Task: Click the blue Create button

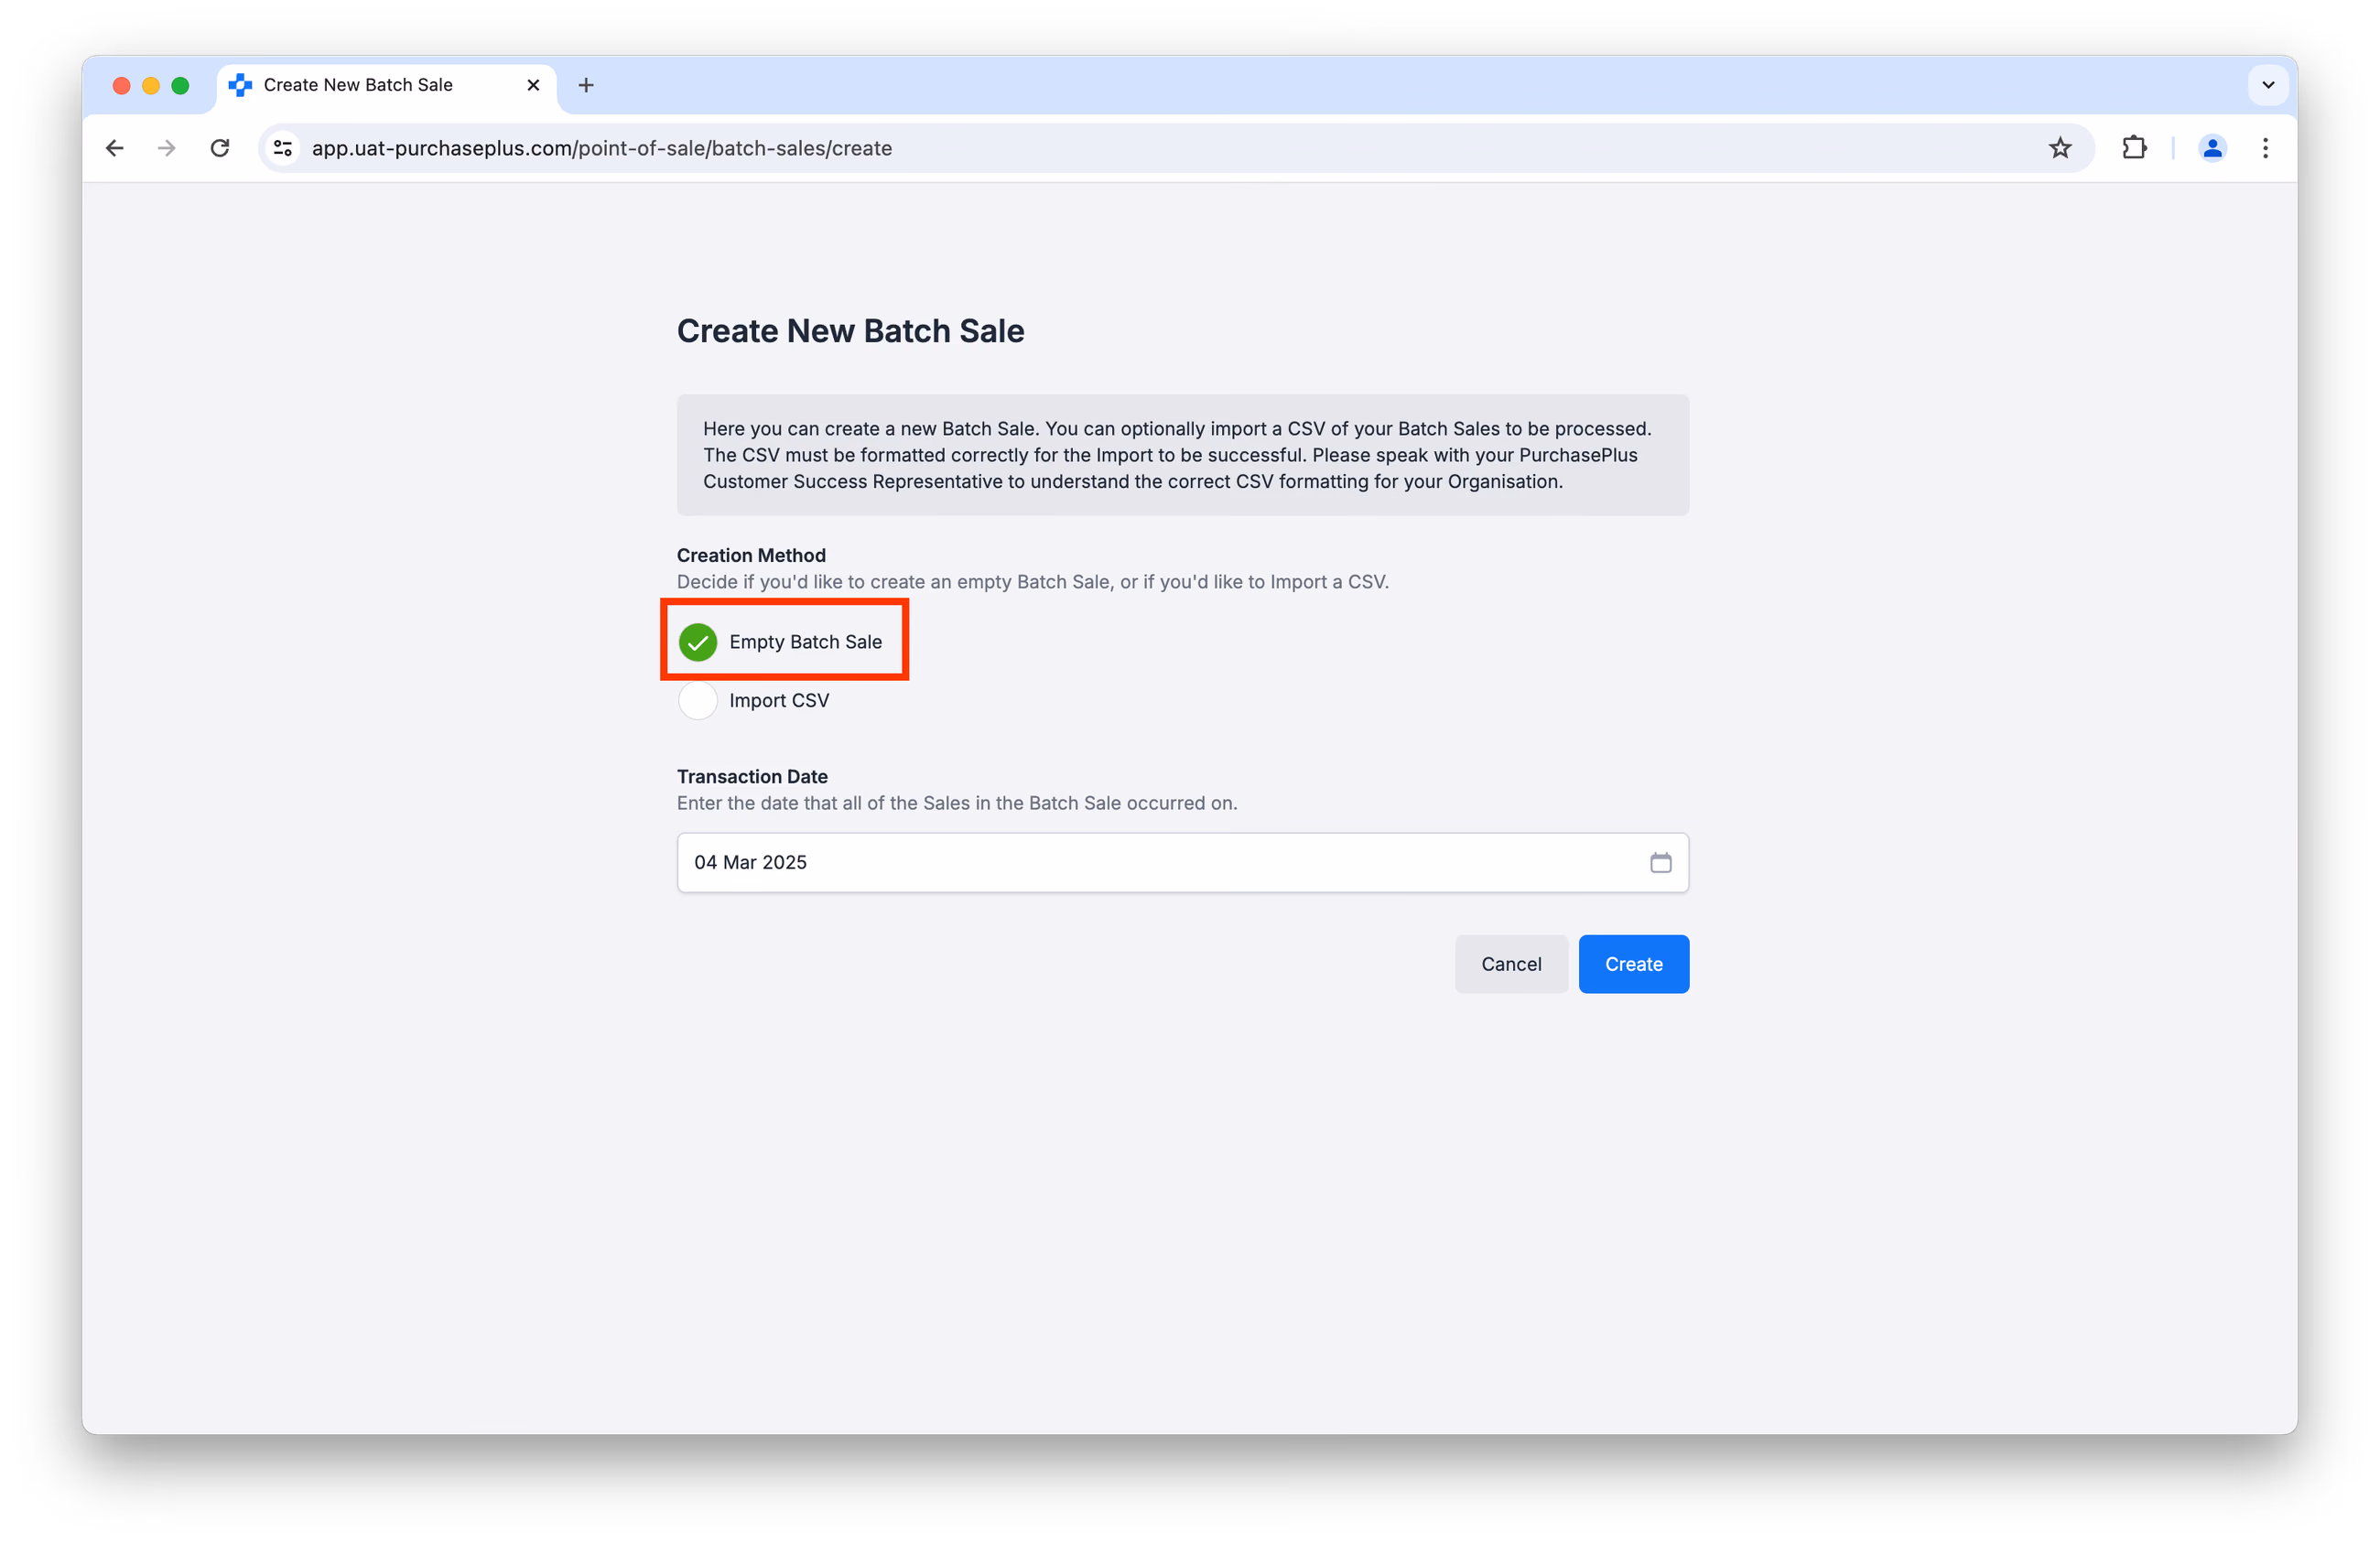Action: tap(1634, 964)
